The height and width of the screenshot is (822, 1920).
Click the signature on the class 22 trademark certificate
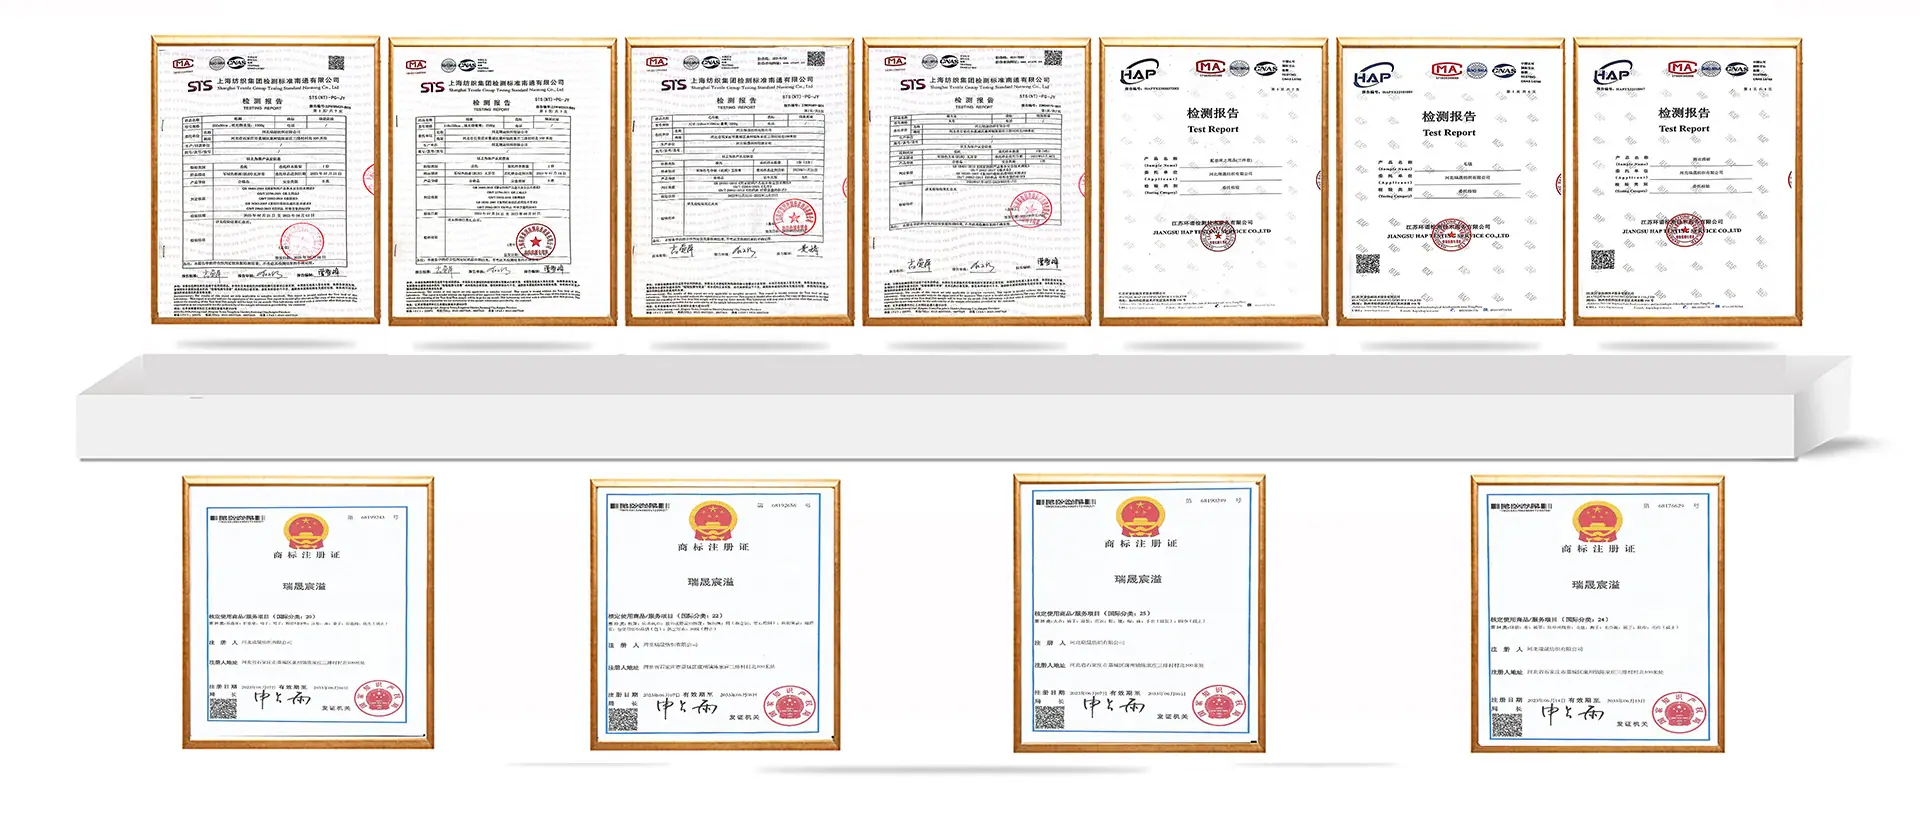687,707
